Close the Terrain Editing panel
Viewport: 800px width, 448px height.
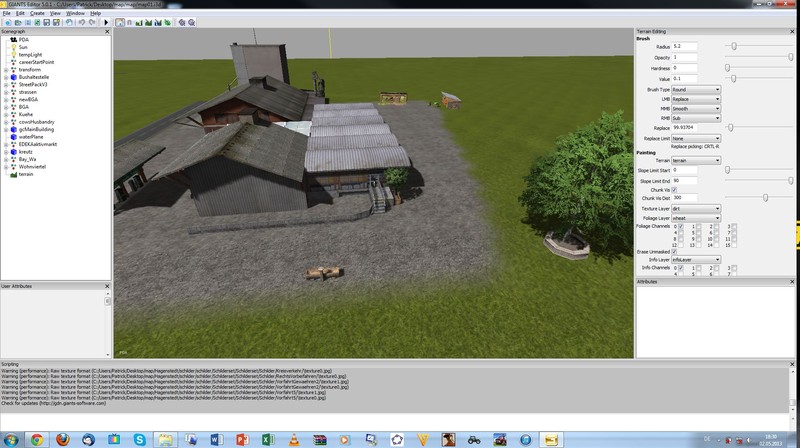792,32
